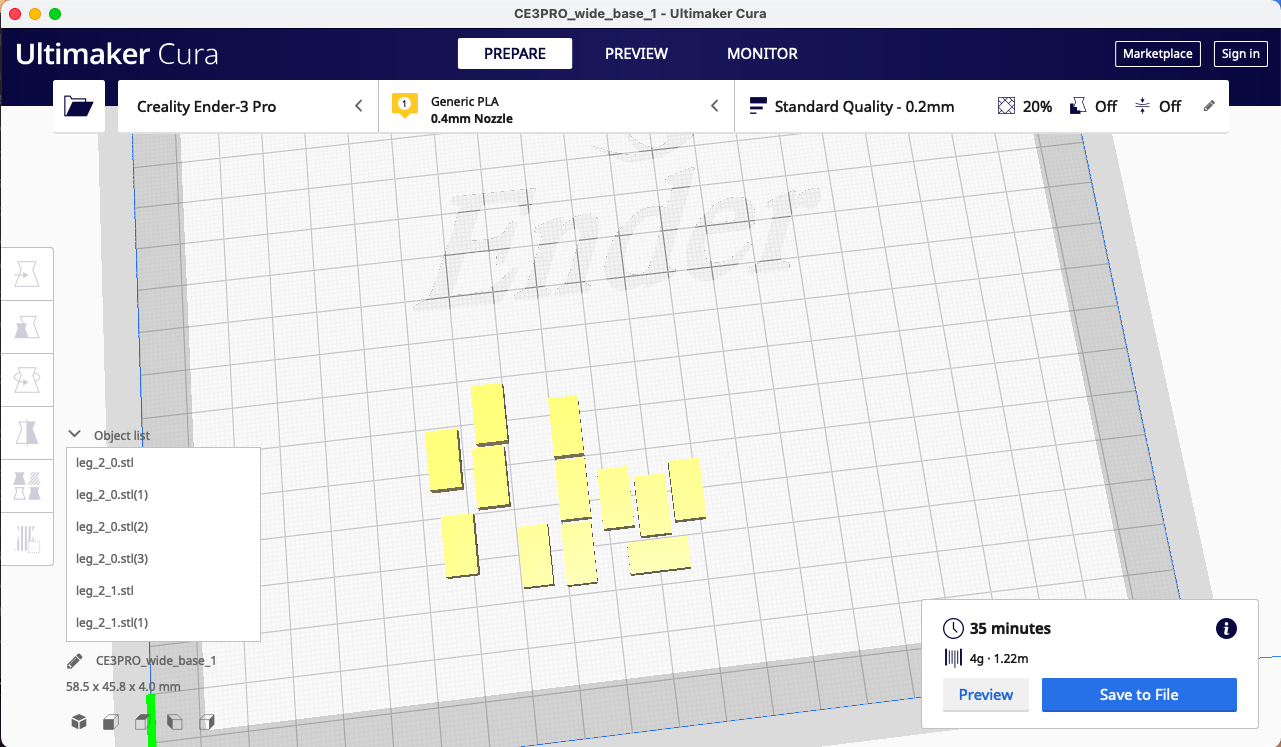1281x747 pixels.
Task: Click the 58.5 x 45.8 x 4.0 mm dimensions
Action: tap(124, 687)
